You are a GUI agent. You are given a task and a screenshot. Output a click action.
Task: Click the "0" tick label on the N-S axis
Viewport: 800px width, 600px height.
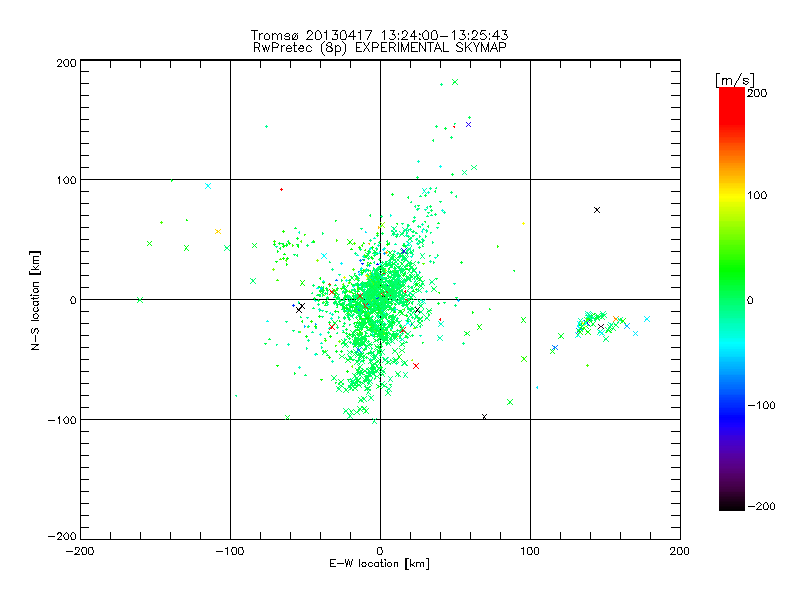tap(73, 300)
